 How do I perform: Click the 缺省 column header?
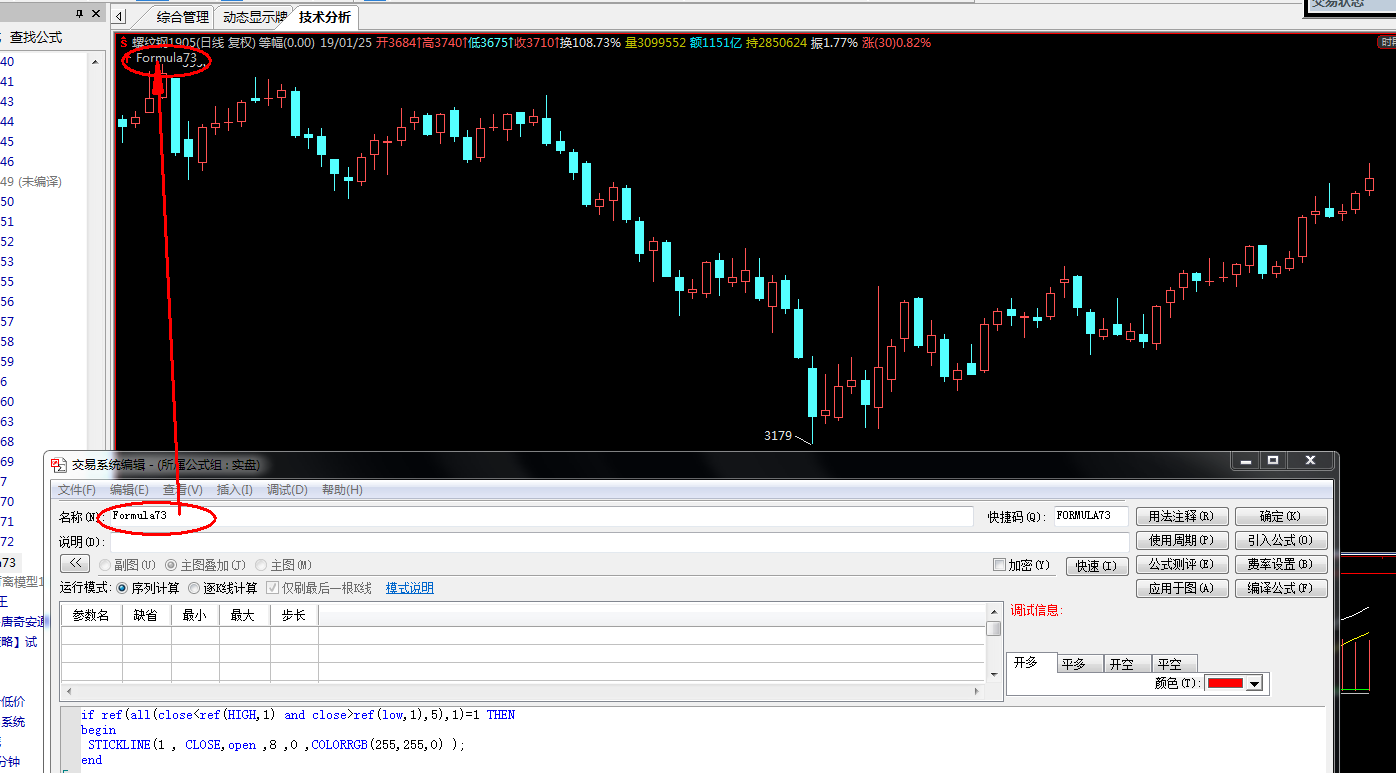point(146,615)
